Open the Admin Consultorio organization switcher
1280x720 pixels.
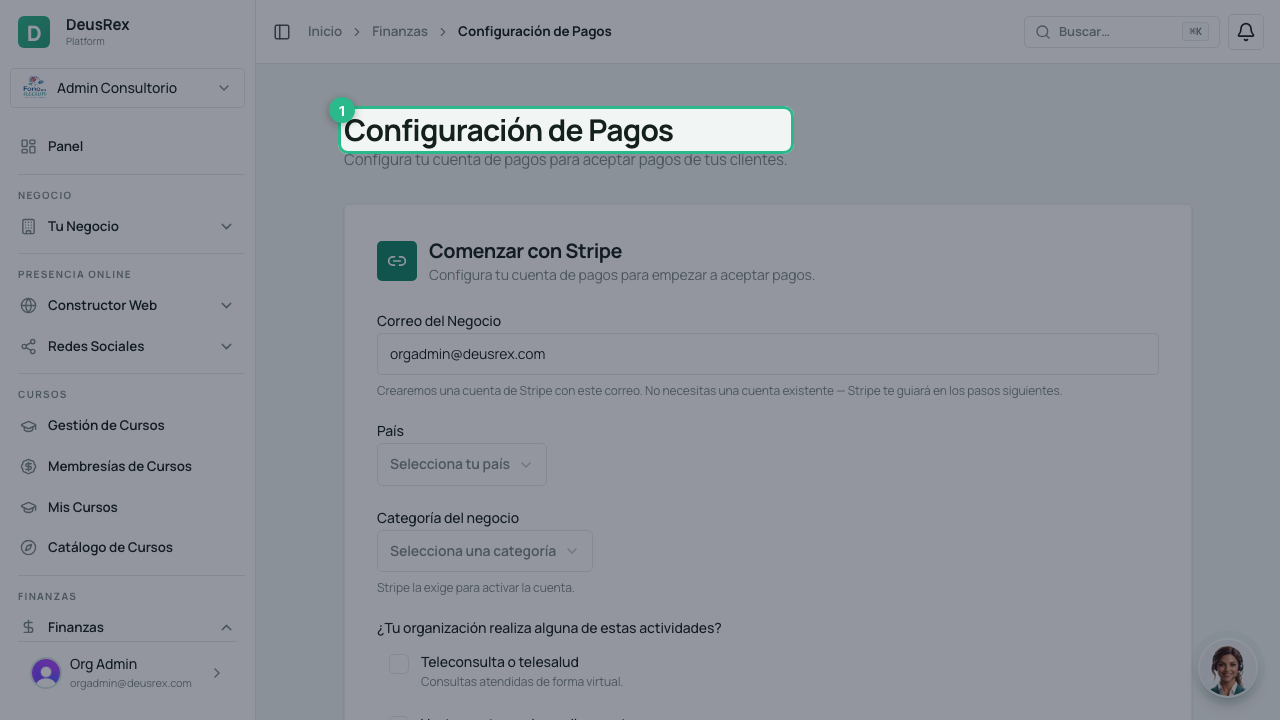(127, 88)
